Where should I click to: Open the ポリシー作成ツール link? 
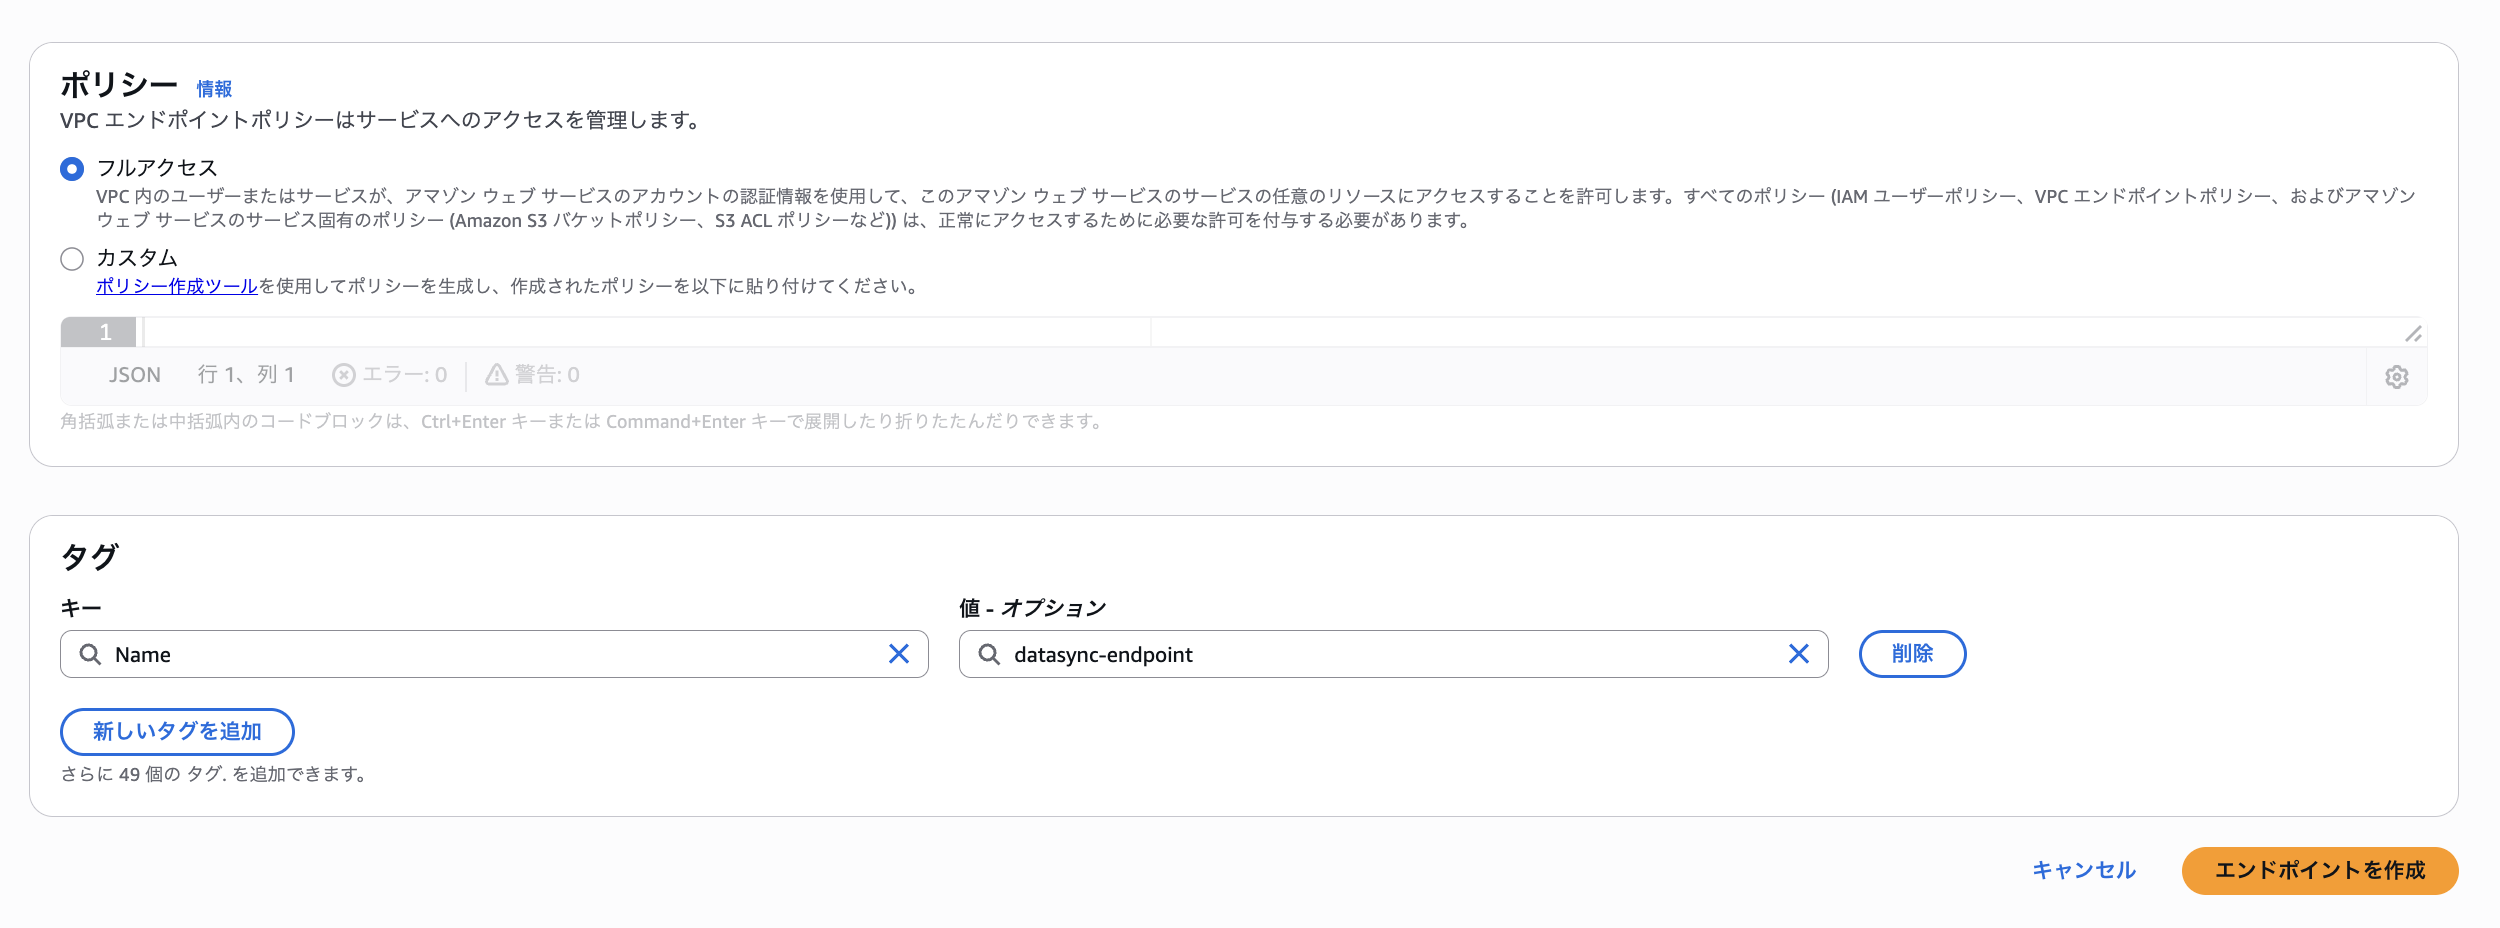pyautogui.click(x=175, y=284)
